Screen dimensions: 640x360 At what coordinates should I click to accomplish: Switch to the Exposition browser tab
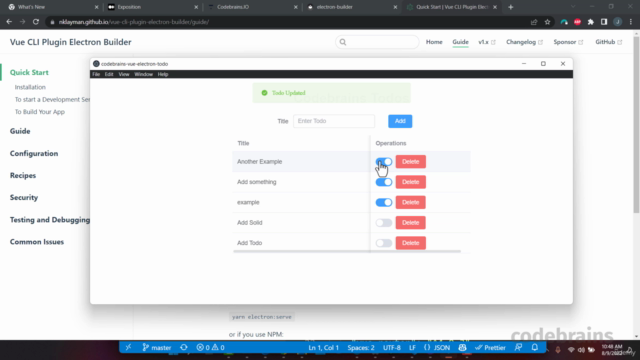coord(153,7)
